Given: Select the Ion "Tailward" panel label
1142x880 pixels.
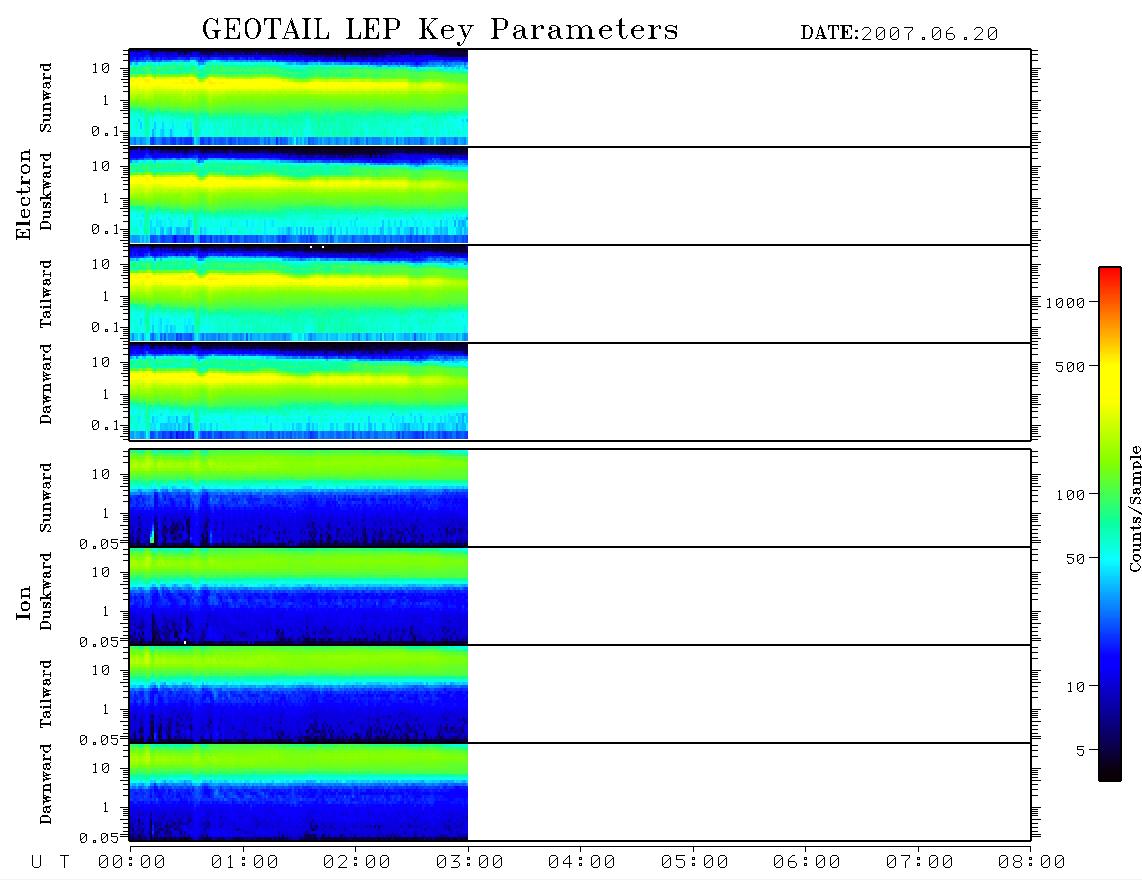Looking at the screenshot, I should coord(46,694).
